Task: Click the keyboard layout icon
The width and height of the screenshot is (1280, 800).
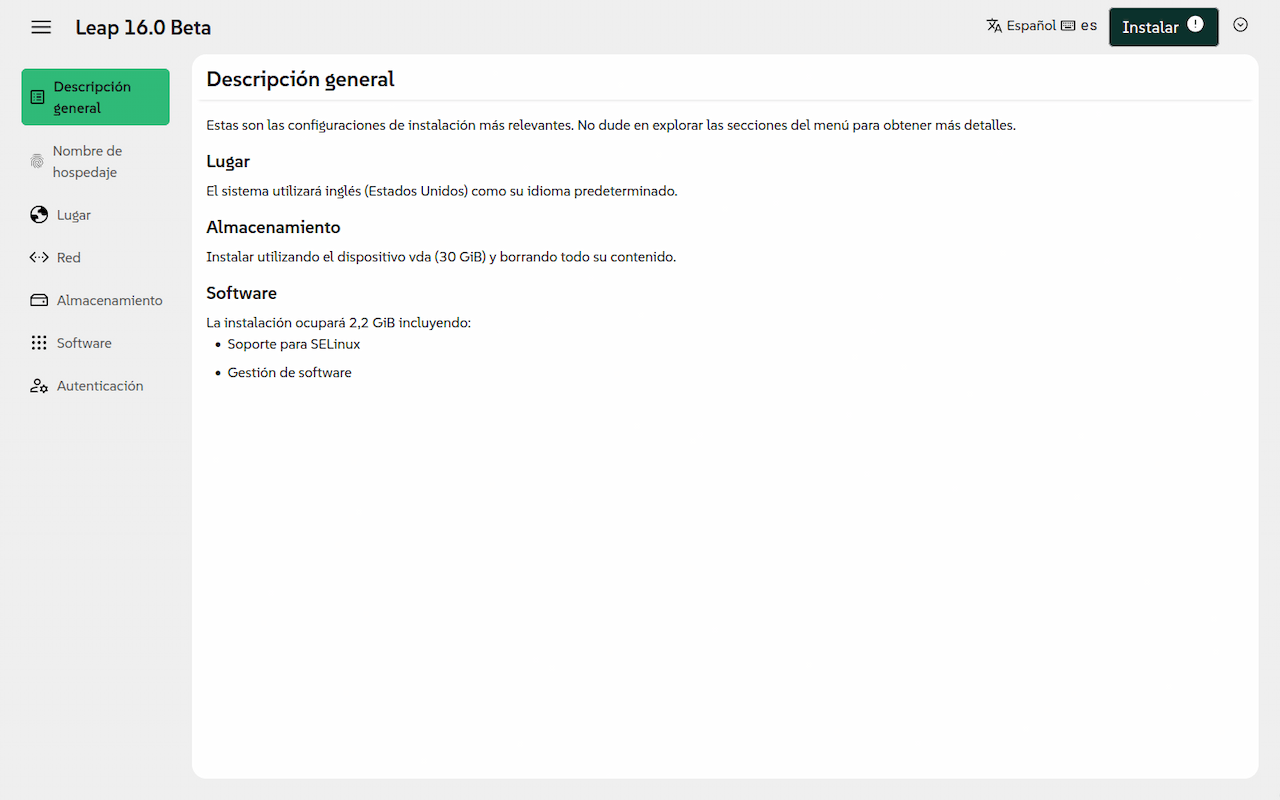Action: point(1068,26)
